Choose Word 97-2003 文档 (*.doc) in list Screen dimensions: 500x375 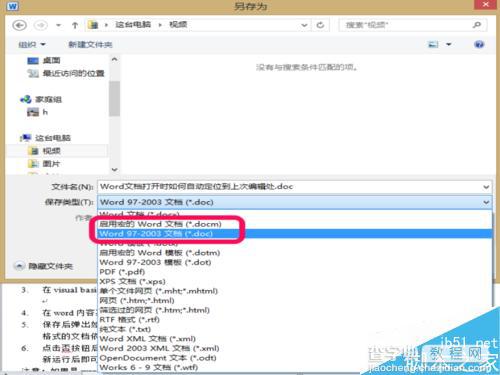pyautogui.click(x=295, y=234)
